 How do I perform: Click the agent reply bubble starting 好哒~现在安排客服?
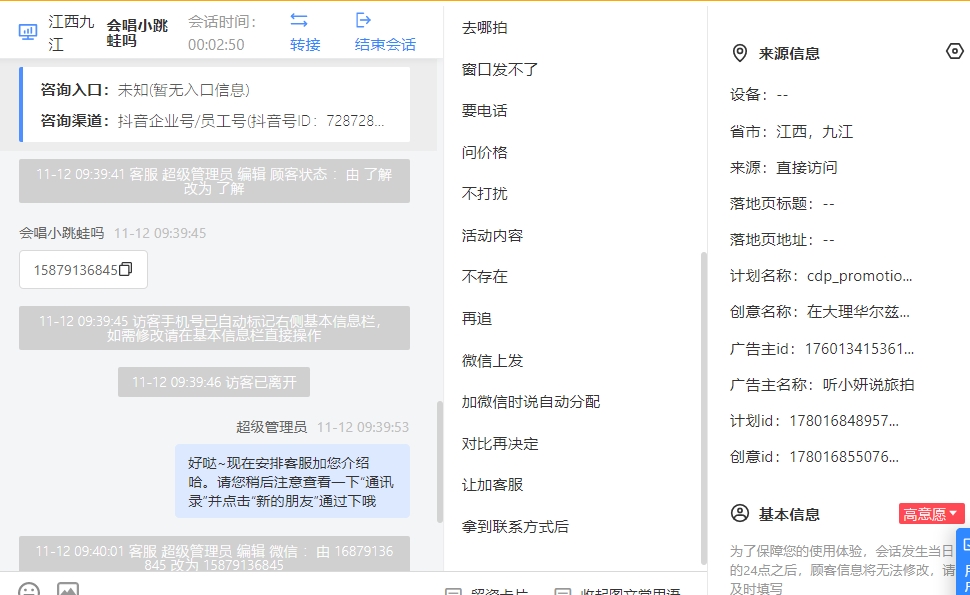[292, 481]
